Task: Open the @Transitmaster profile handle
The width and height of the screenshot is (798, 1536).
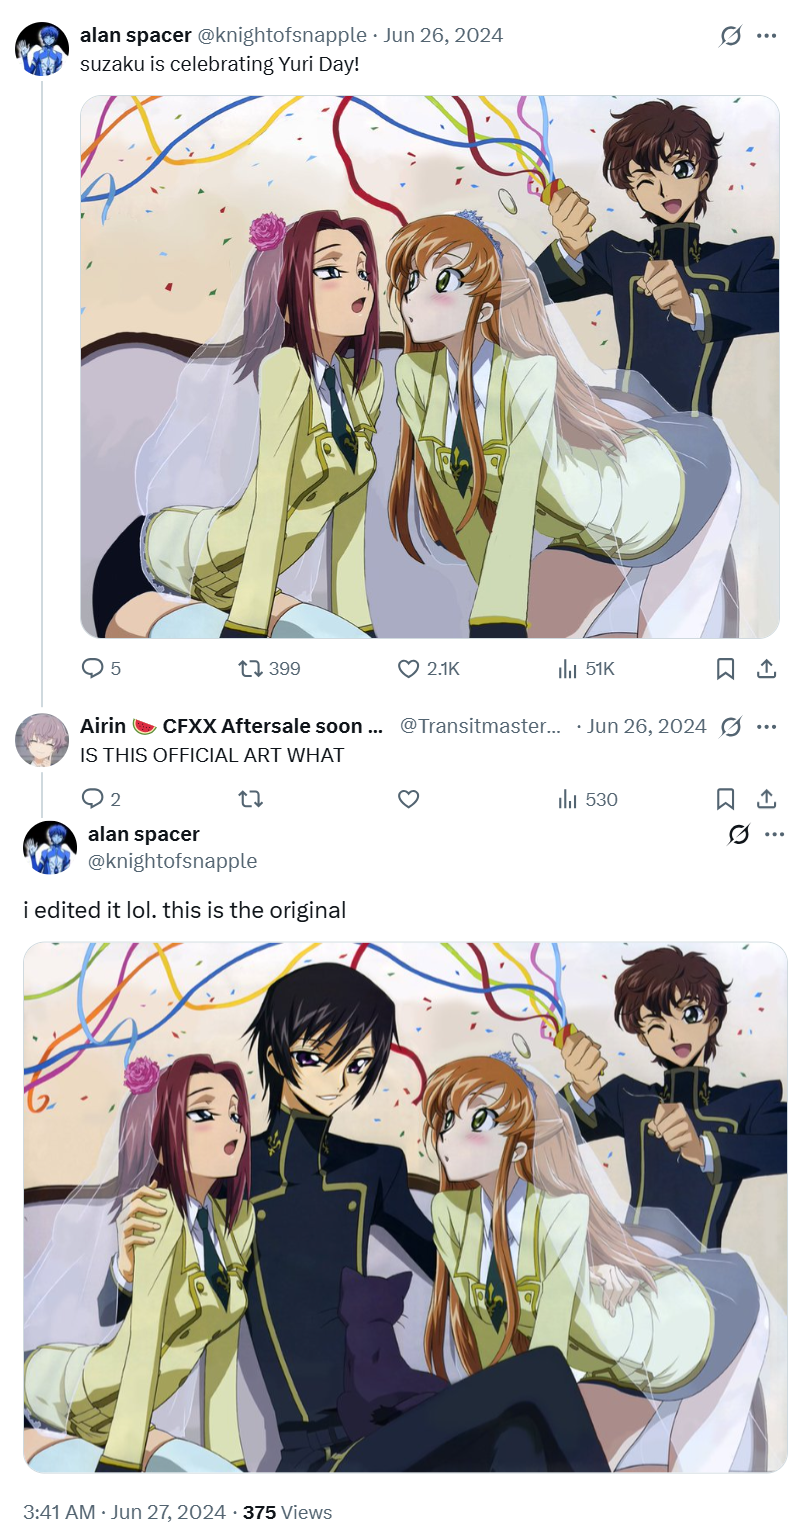Action: (x=481, y=726)
